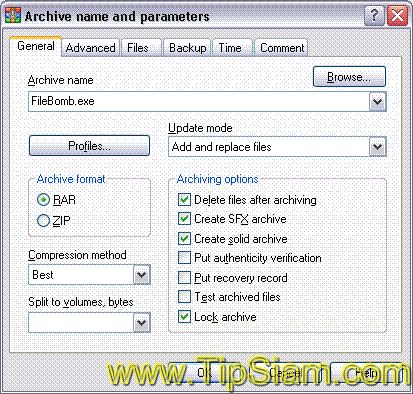The height and width of the screenshot is (394, 413).
Task: Click the question mark help button
Action: pyautogui.click(x=374, y=15)
